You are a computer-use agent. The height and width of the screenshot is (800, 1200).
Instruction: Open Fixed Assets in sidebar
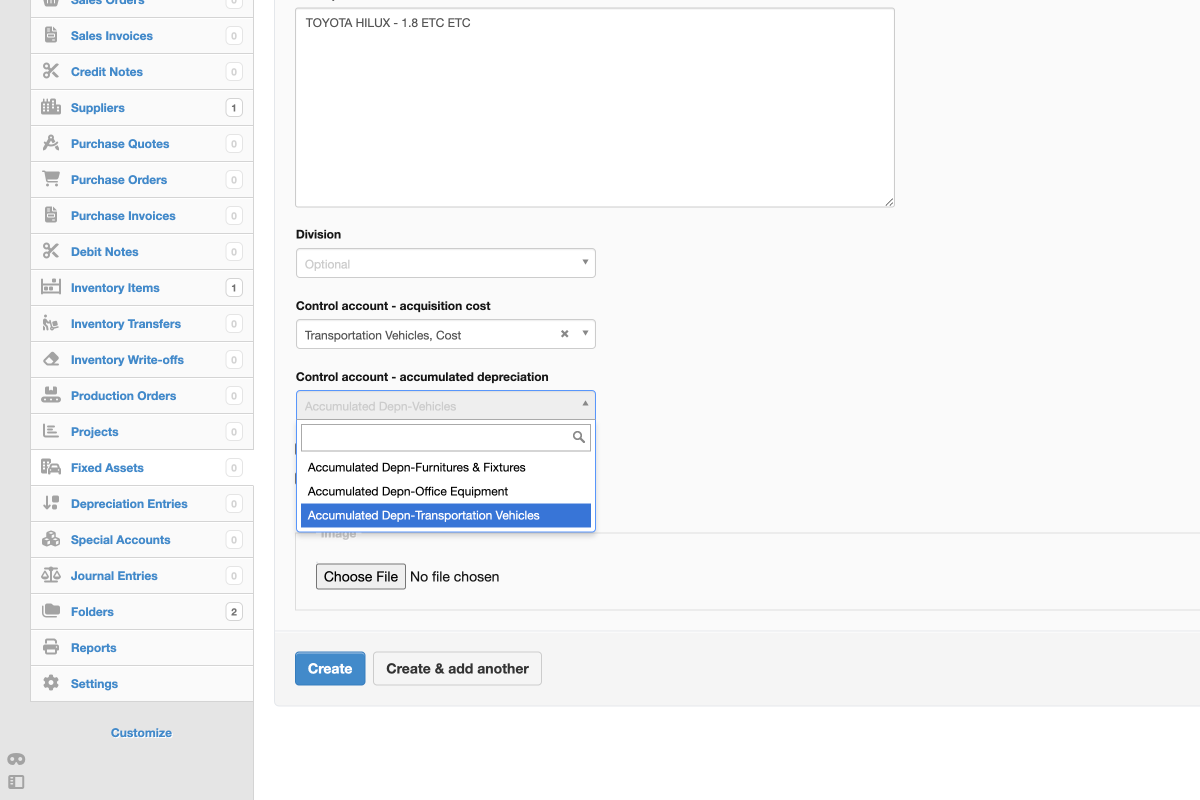coord(142,468)
